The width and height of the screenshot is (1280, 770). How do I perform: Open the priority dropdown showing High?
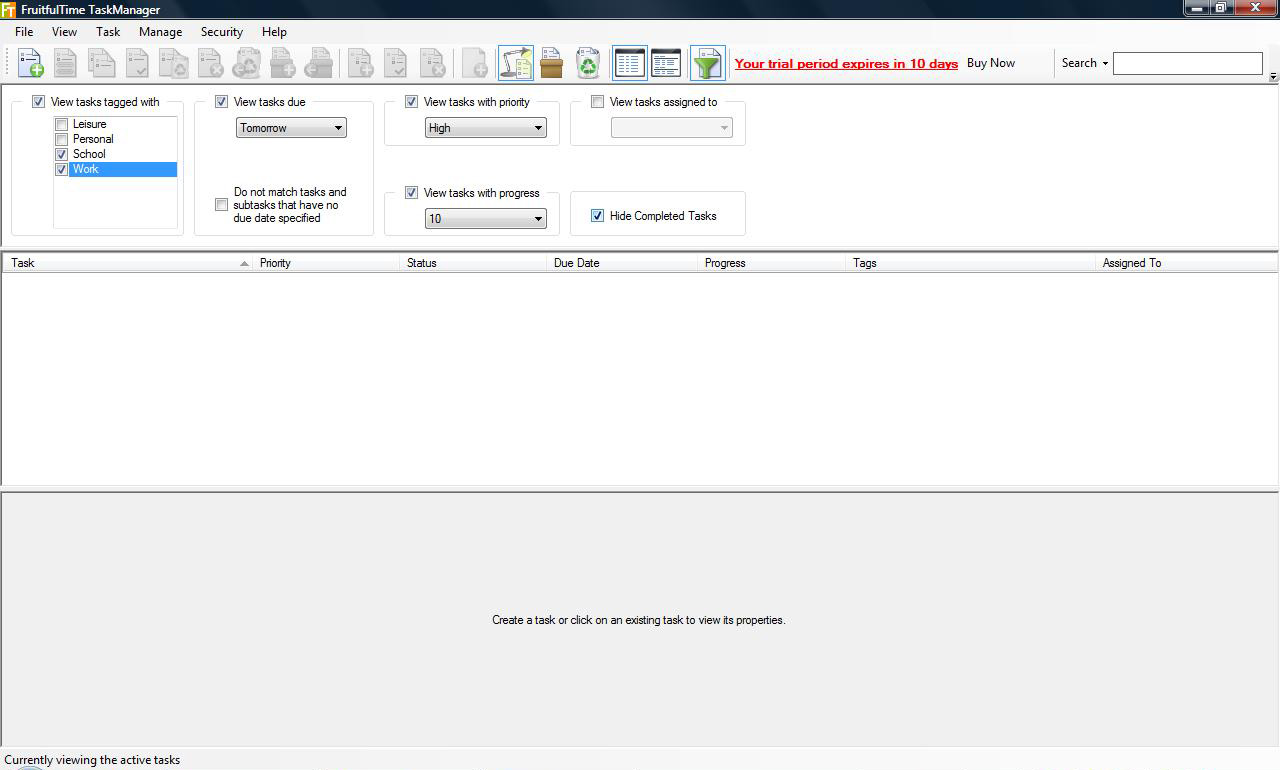click(485, 128)
